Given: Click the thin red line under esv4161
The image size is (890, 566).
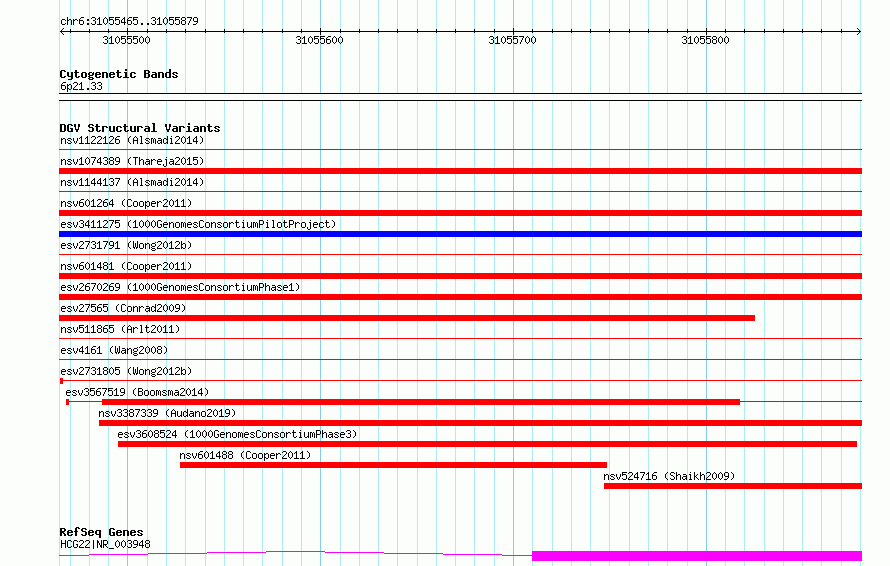Looking at the screenshot, I should [x=460, y=359].
